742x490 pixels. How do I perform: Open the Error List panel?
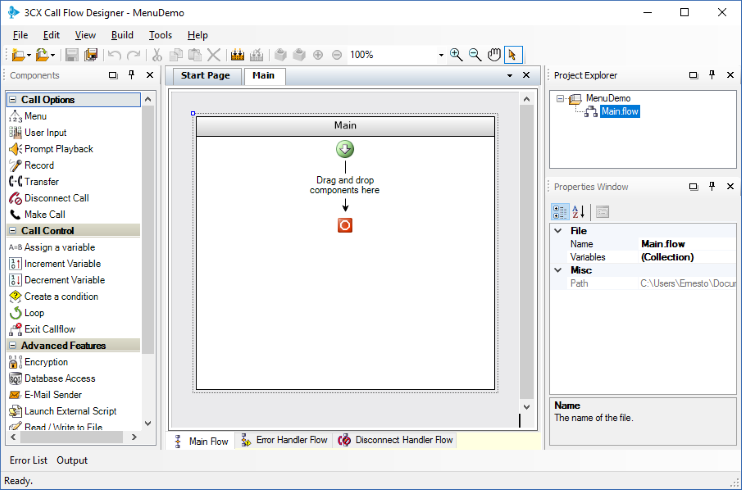click(28, 460)
